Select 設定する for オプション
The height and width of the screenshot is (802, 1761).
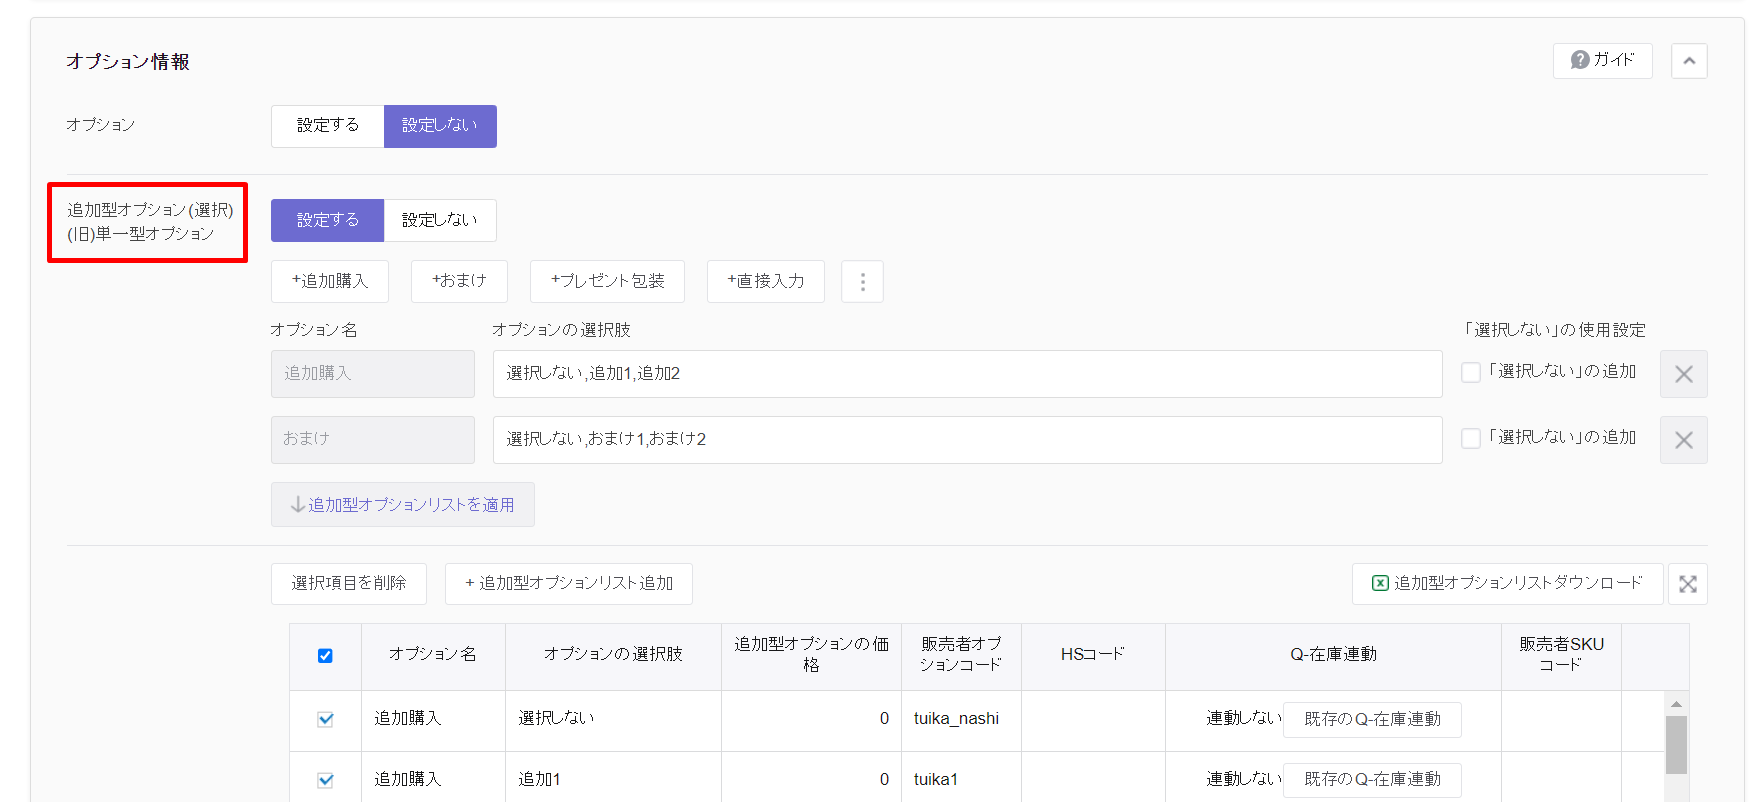click(x=327, y=126)
